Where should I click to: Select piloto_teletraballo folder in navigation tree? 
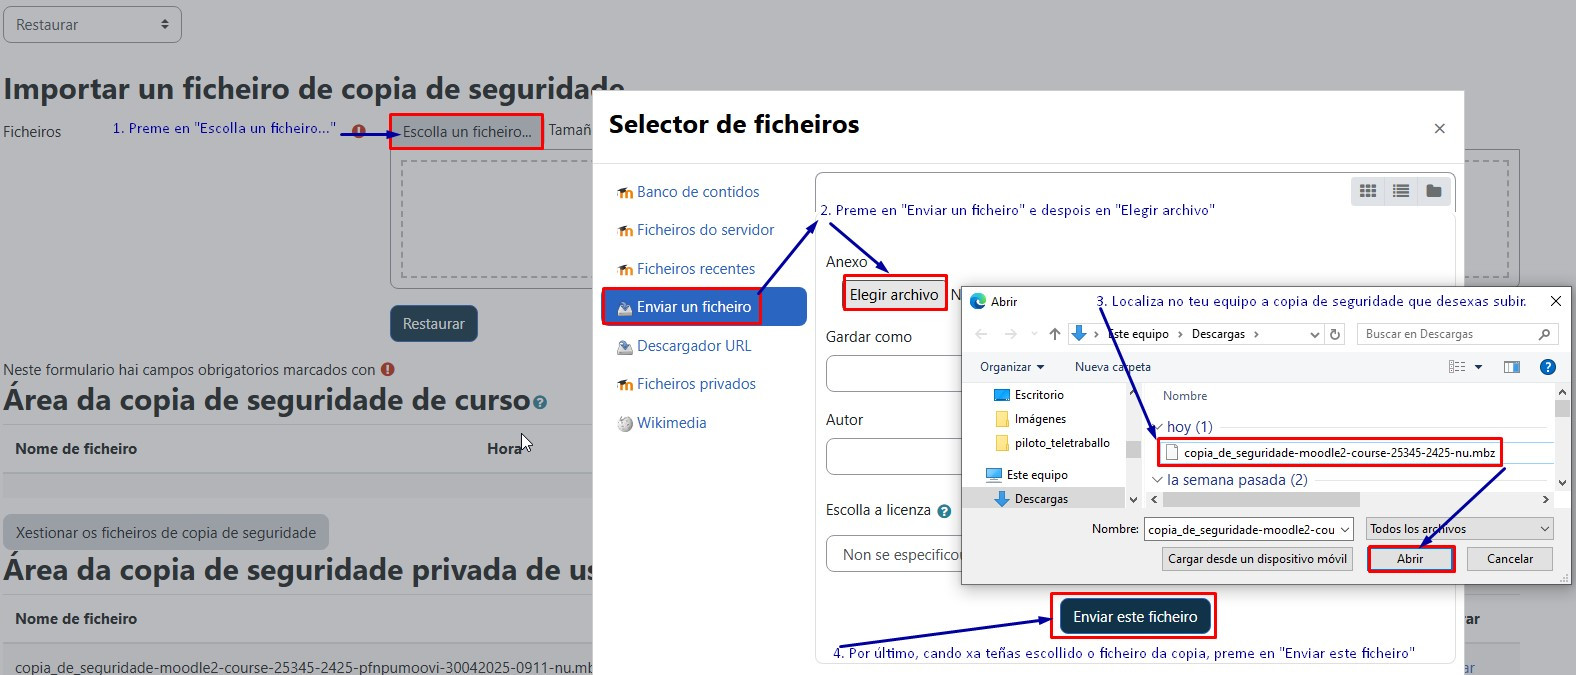pyautogui.click(x=1062, y=443)
